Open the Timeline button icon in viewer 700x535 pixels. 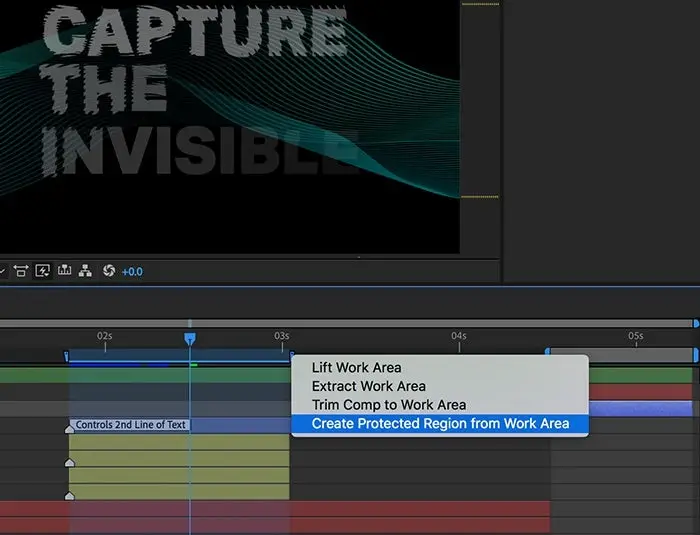pyautogui.click(x=65, y=271)
